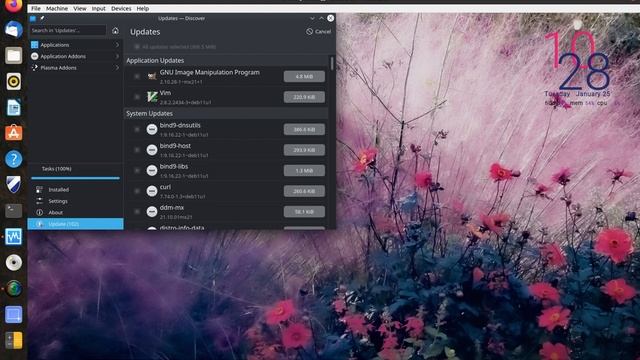This screenshot has height=360, width=640.
Task: Click the updates list vertical scrollbar
Action: coord(332,63)
